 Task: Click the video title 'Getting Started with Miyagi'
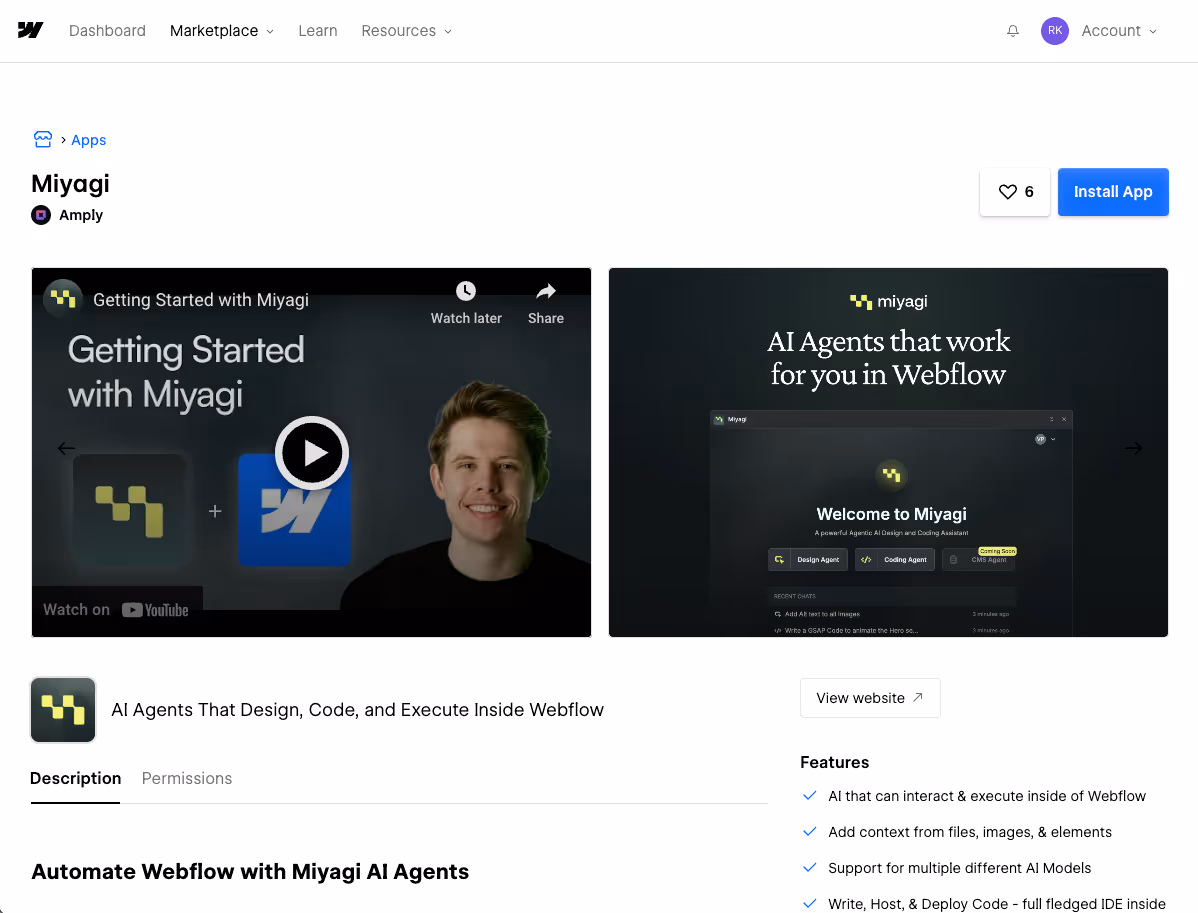[201, 300]
